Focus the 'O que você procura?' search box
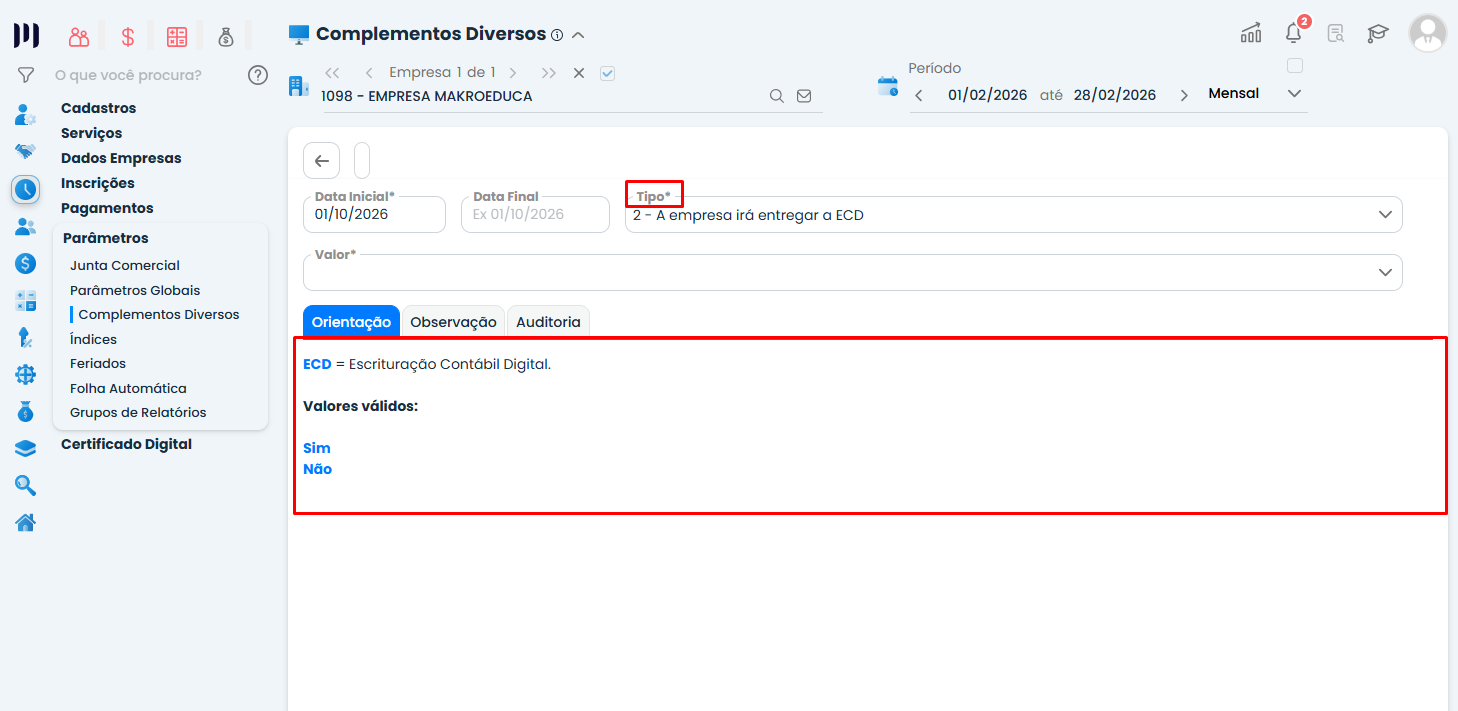 (128, 75)
